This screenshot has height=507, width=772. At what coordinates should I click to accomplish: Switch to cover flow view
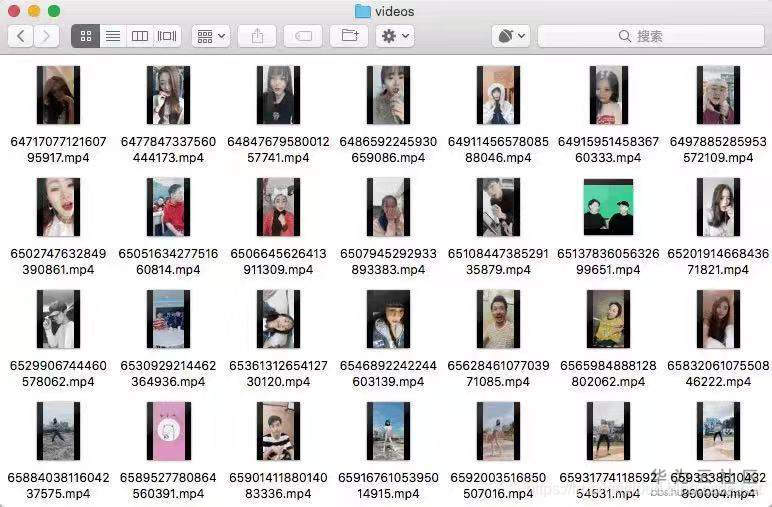tap(167, 36)
